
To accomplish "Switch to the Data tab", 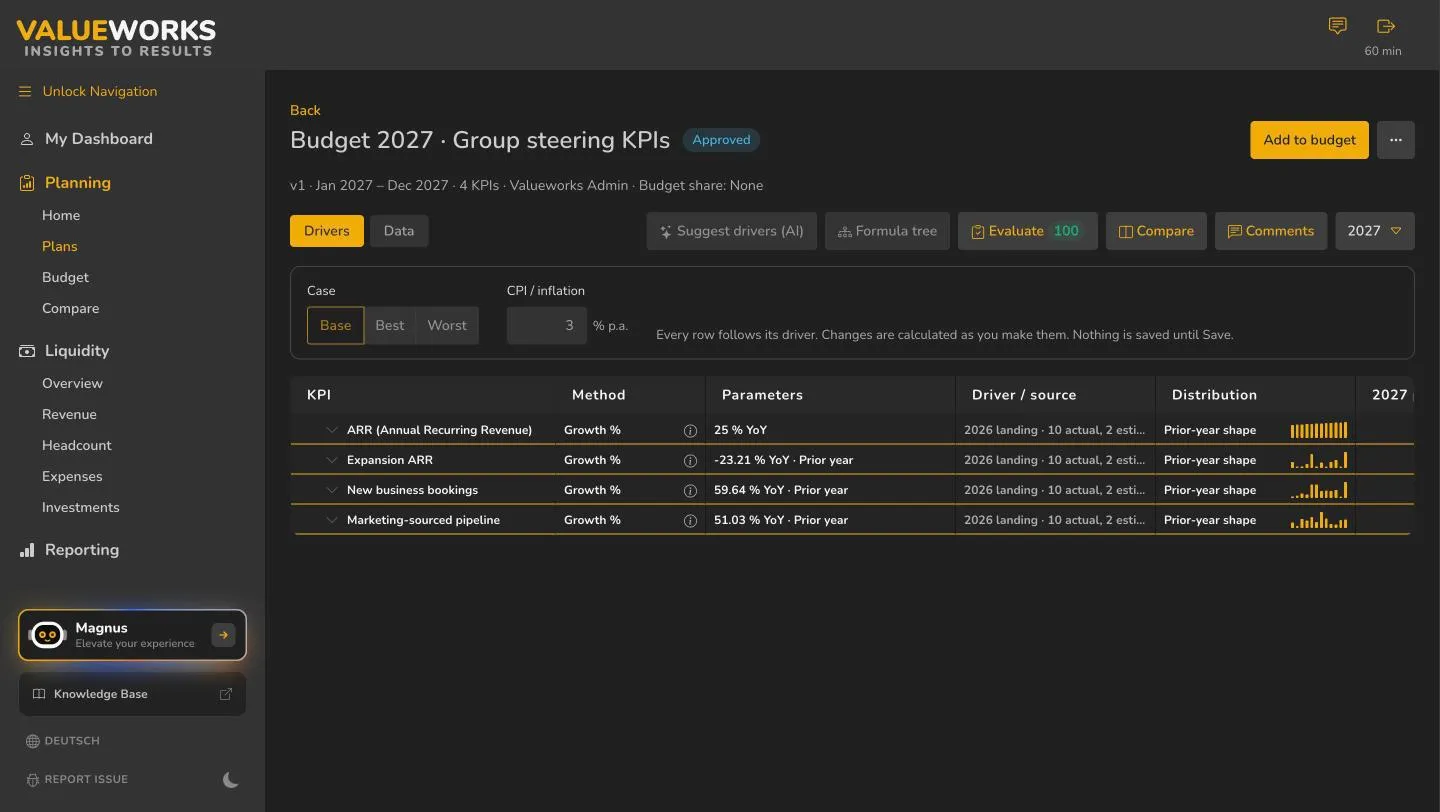I will coord(399,231).
